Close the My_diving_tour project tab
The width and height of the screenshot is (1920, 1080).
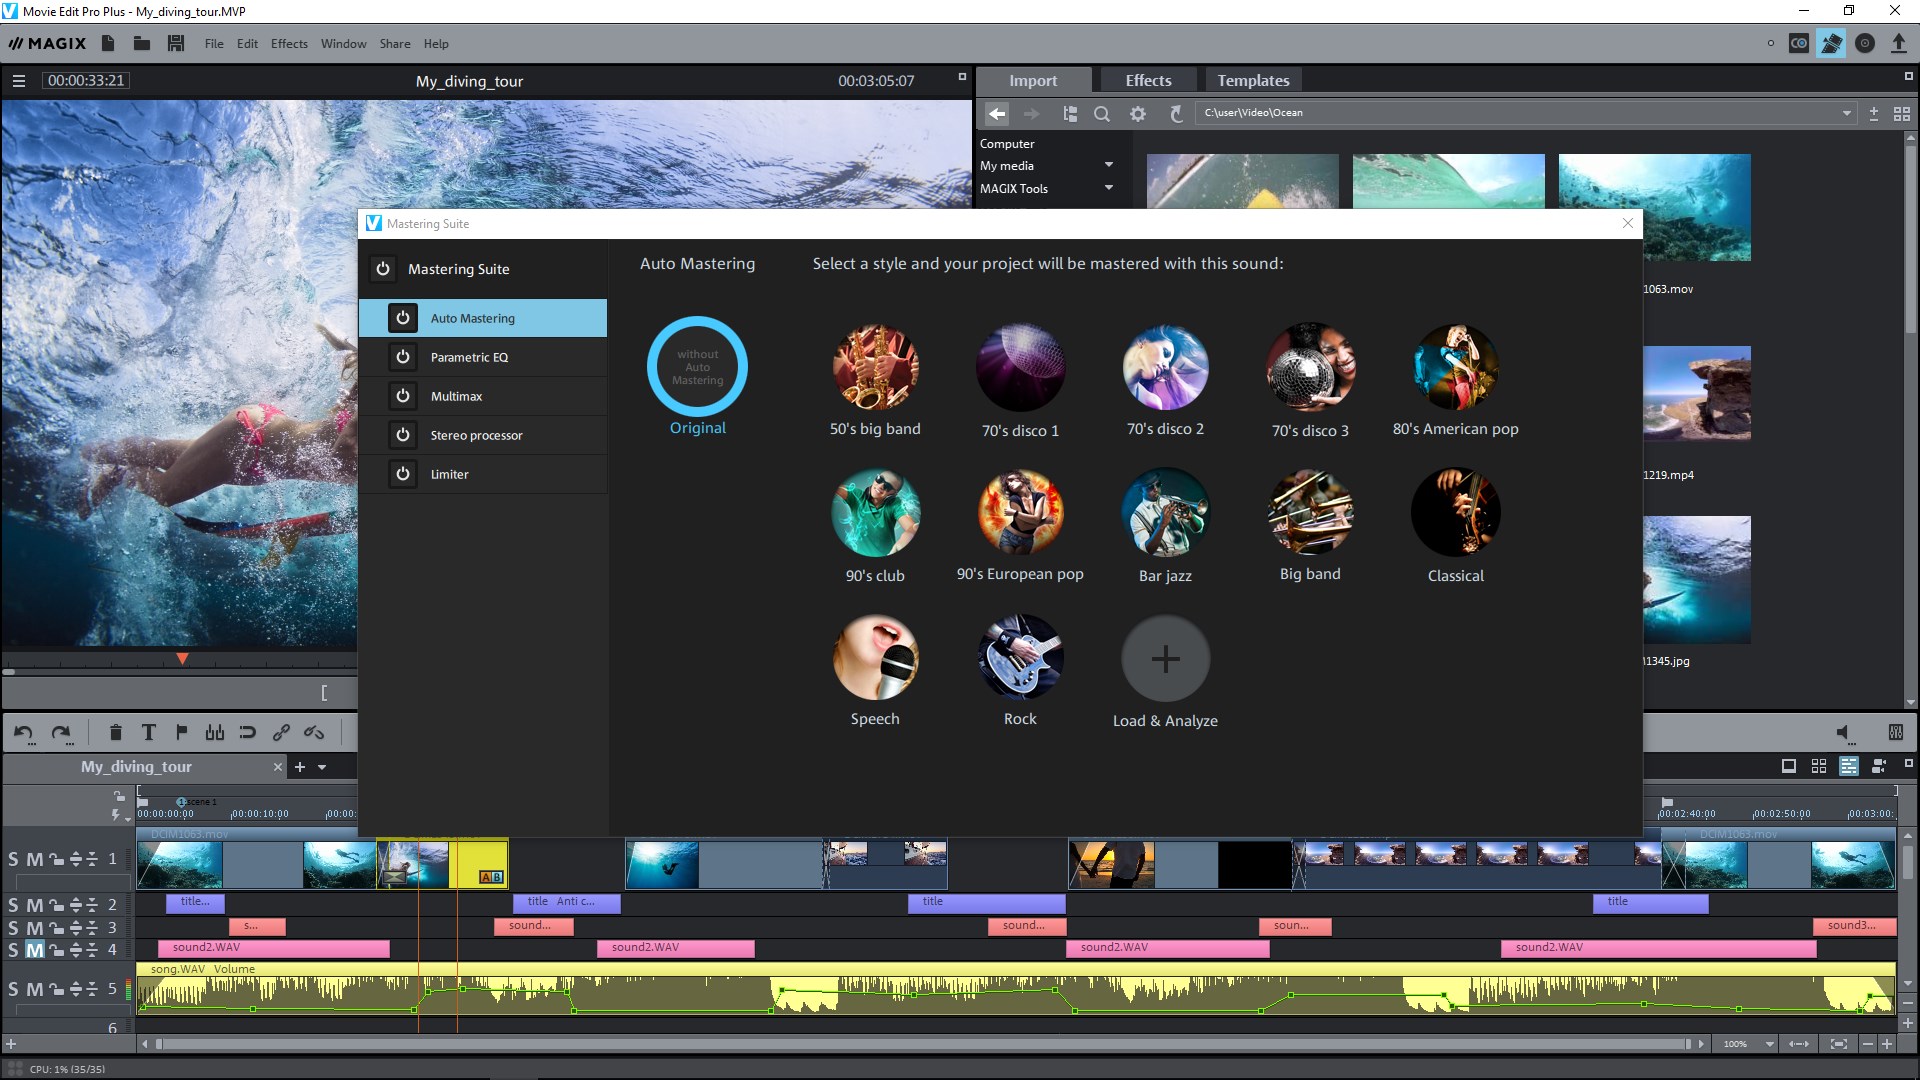278,767
